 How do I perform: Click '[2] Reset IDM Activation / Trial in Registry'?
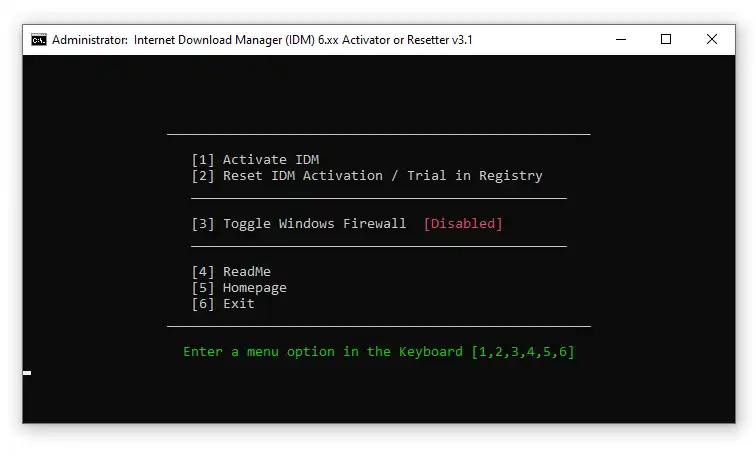click(x=367, y=175)
